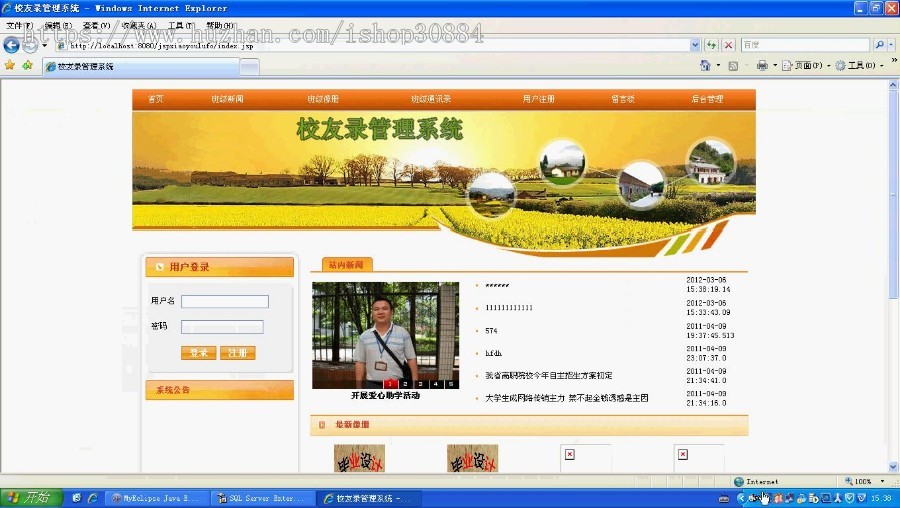900x508 pixels.
Task: Open the 文件(F) menu
Action: pos(20,25)
